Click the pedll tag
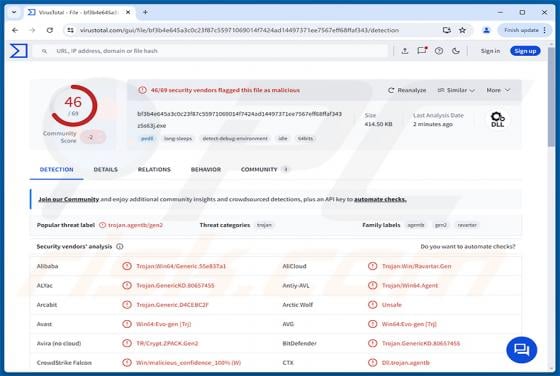 click(x=147, y=139)
